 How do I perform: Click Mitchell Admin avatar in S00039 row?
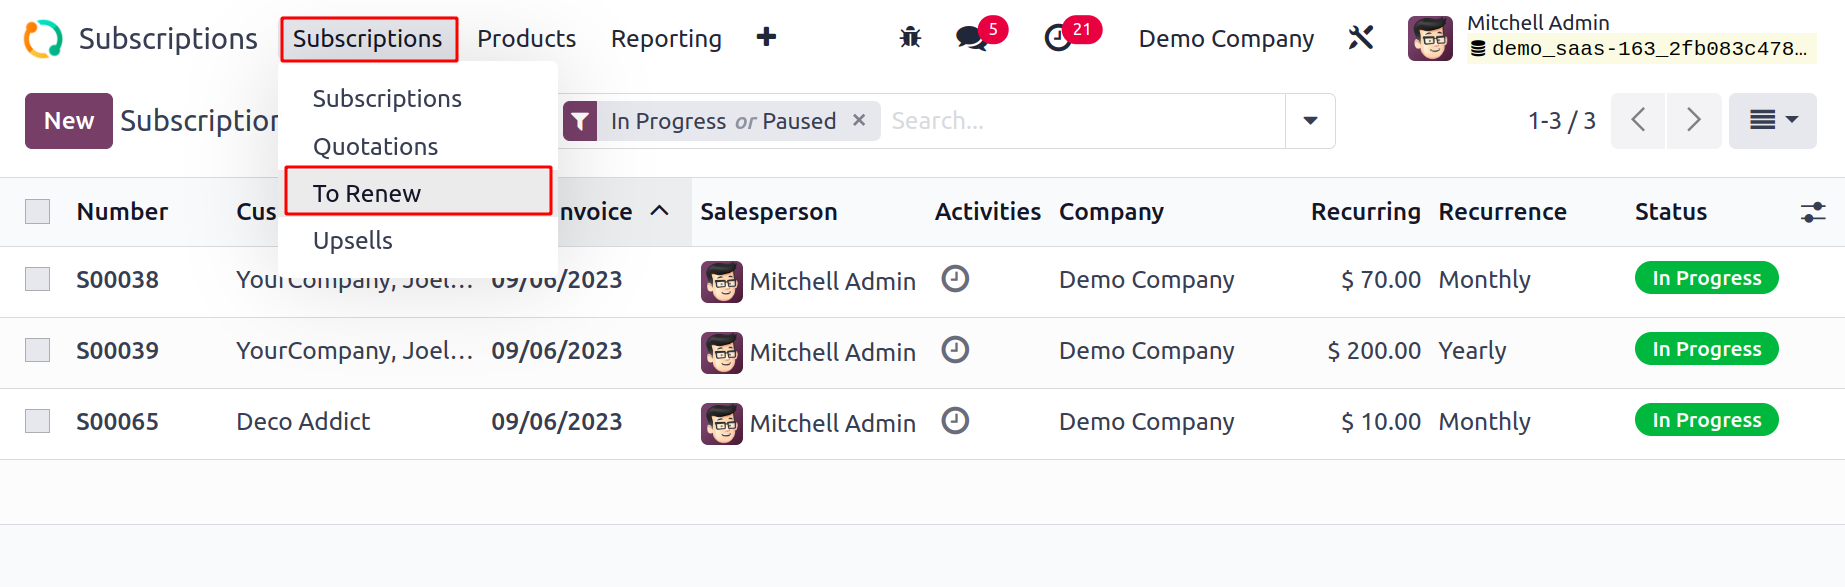[722, 353]
